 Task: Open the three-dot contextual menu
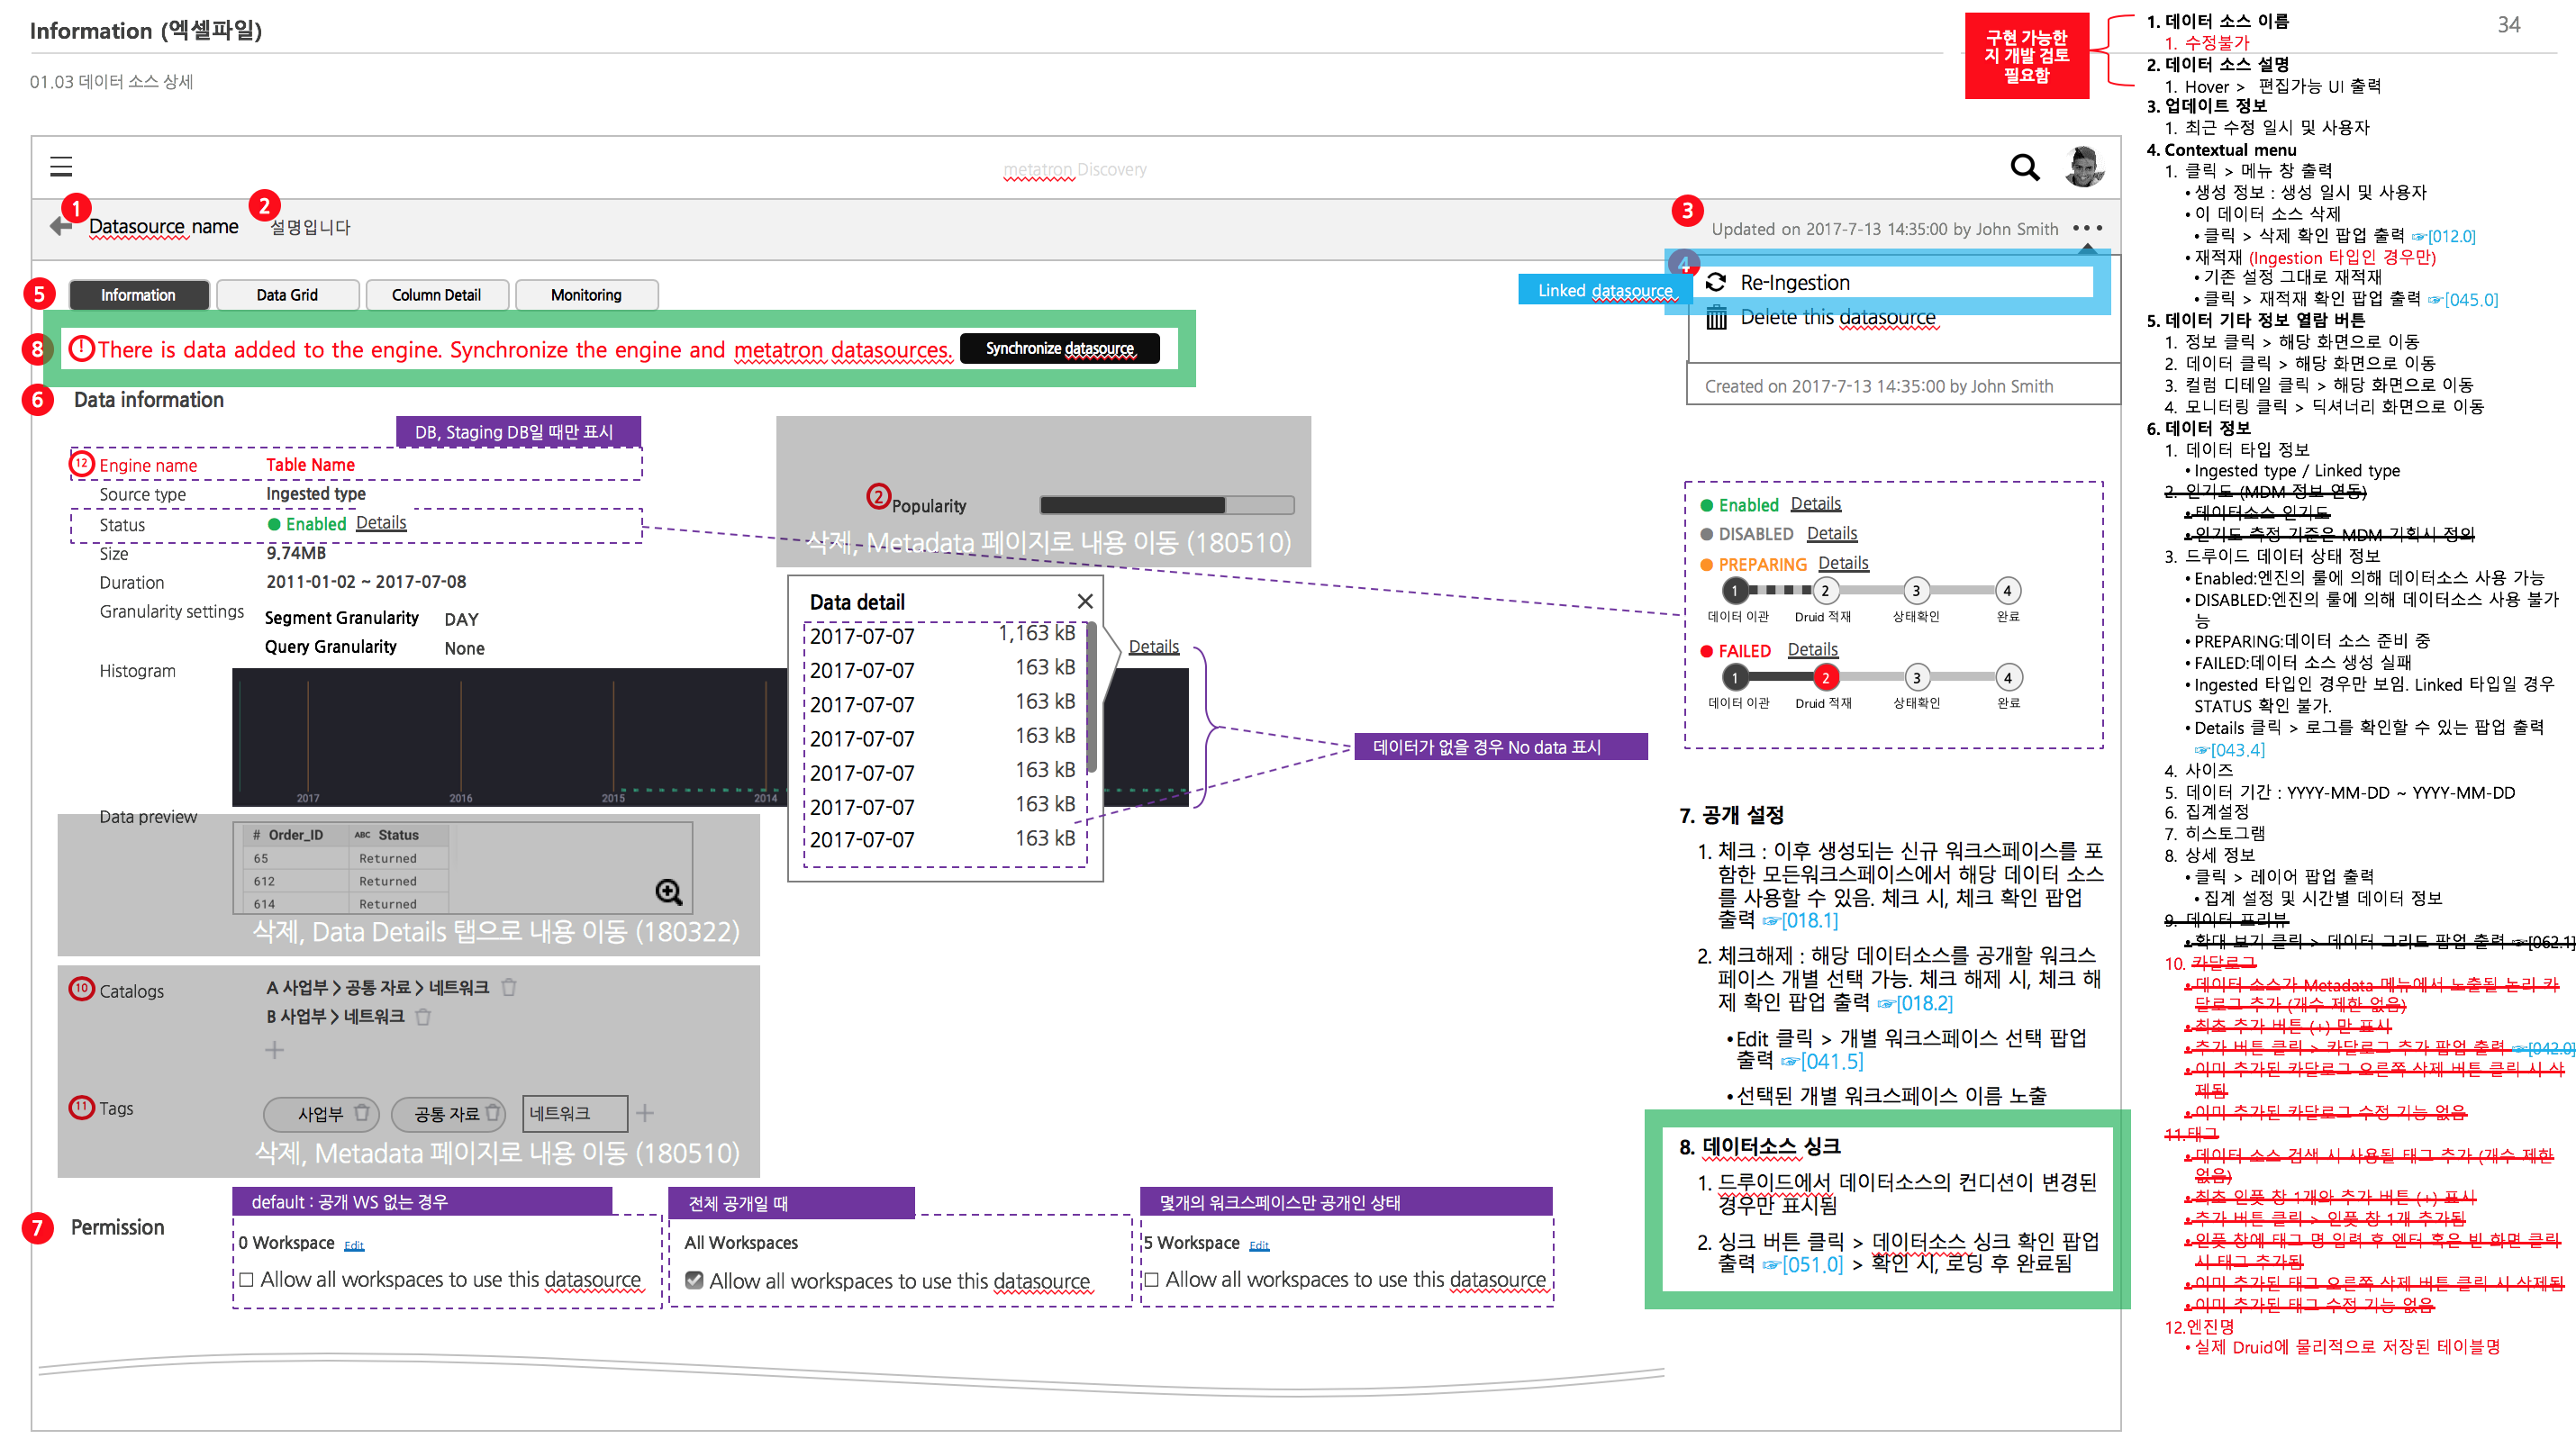(2087, 228)
